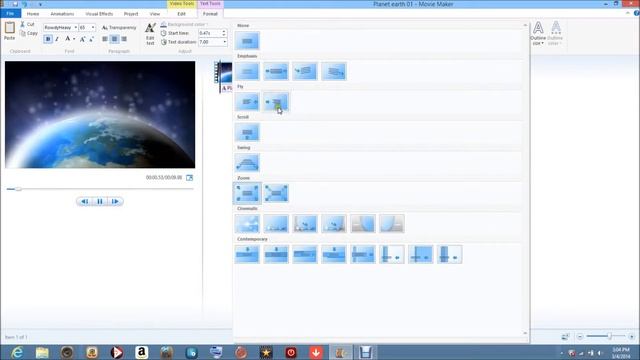View preview in full screen

[x=189, y=178]
